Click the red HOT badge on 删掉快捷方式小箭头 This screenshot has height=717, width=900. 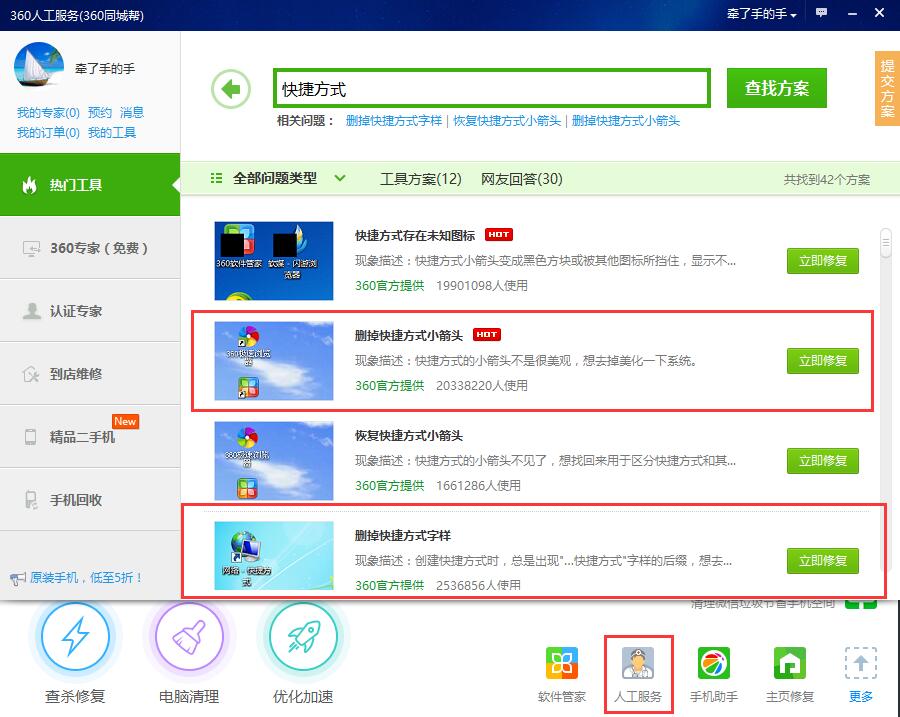coord(487,335)
